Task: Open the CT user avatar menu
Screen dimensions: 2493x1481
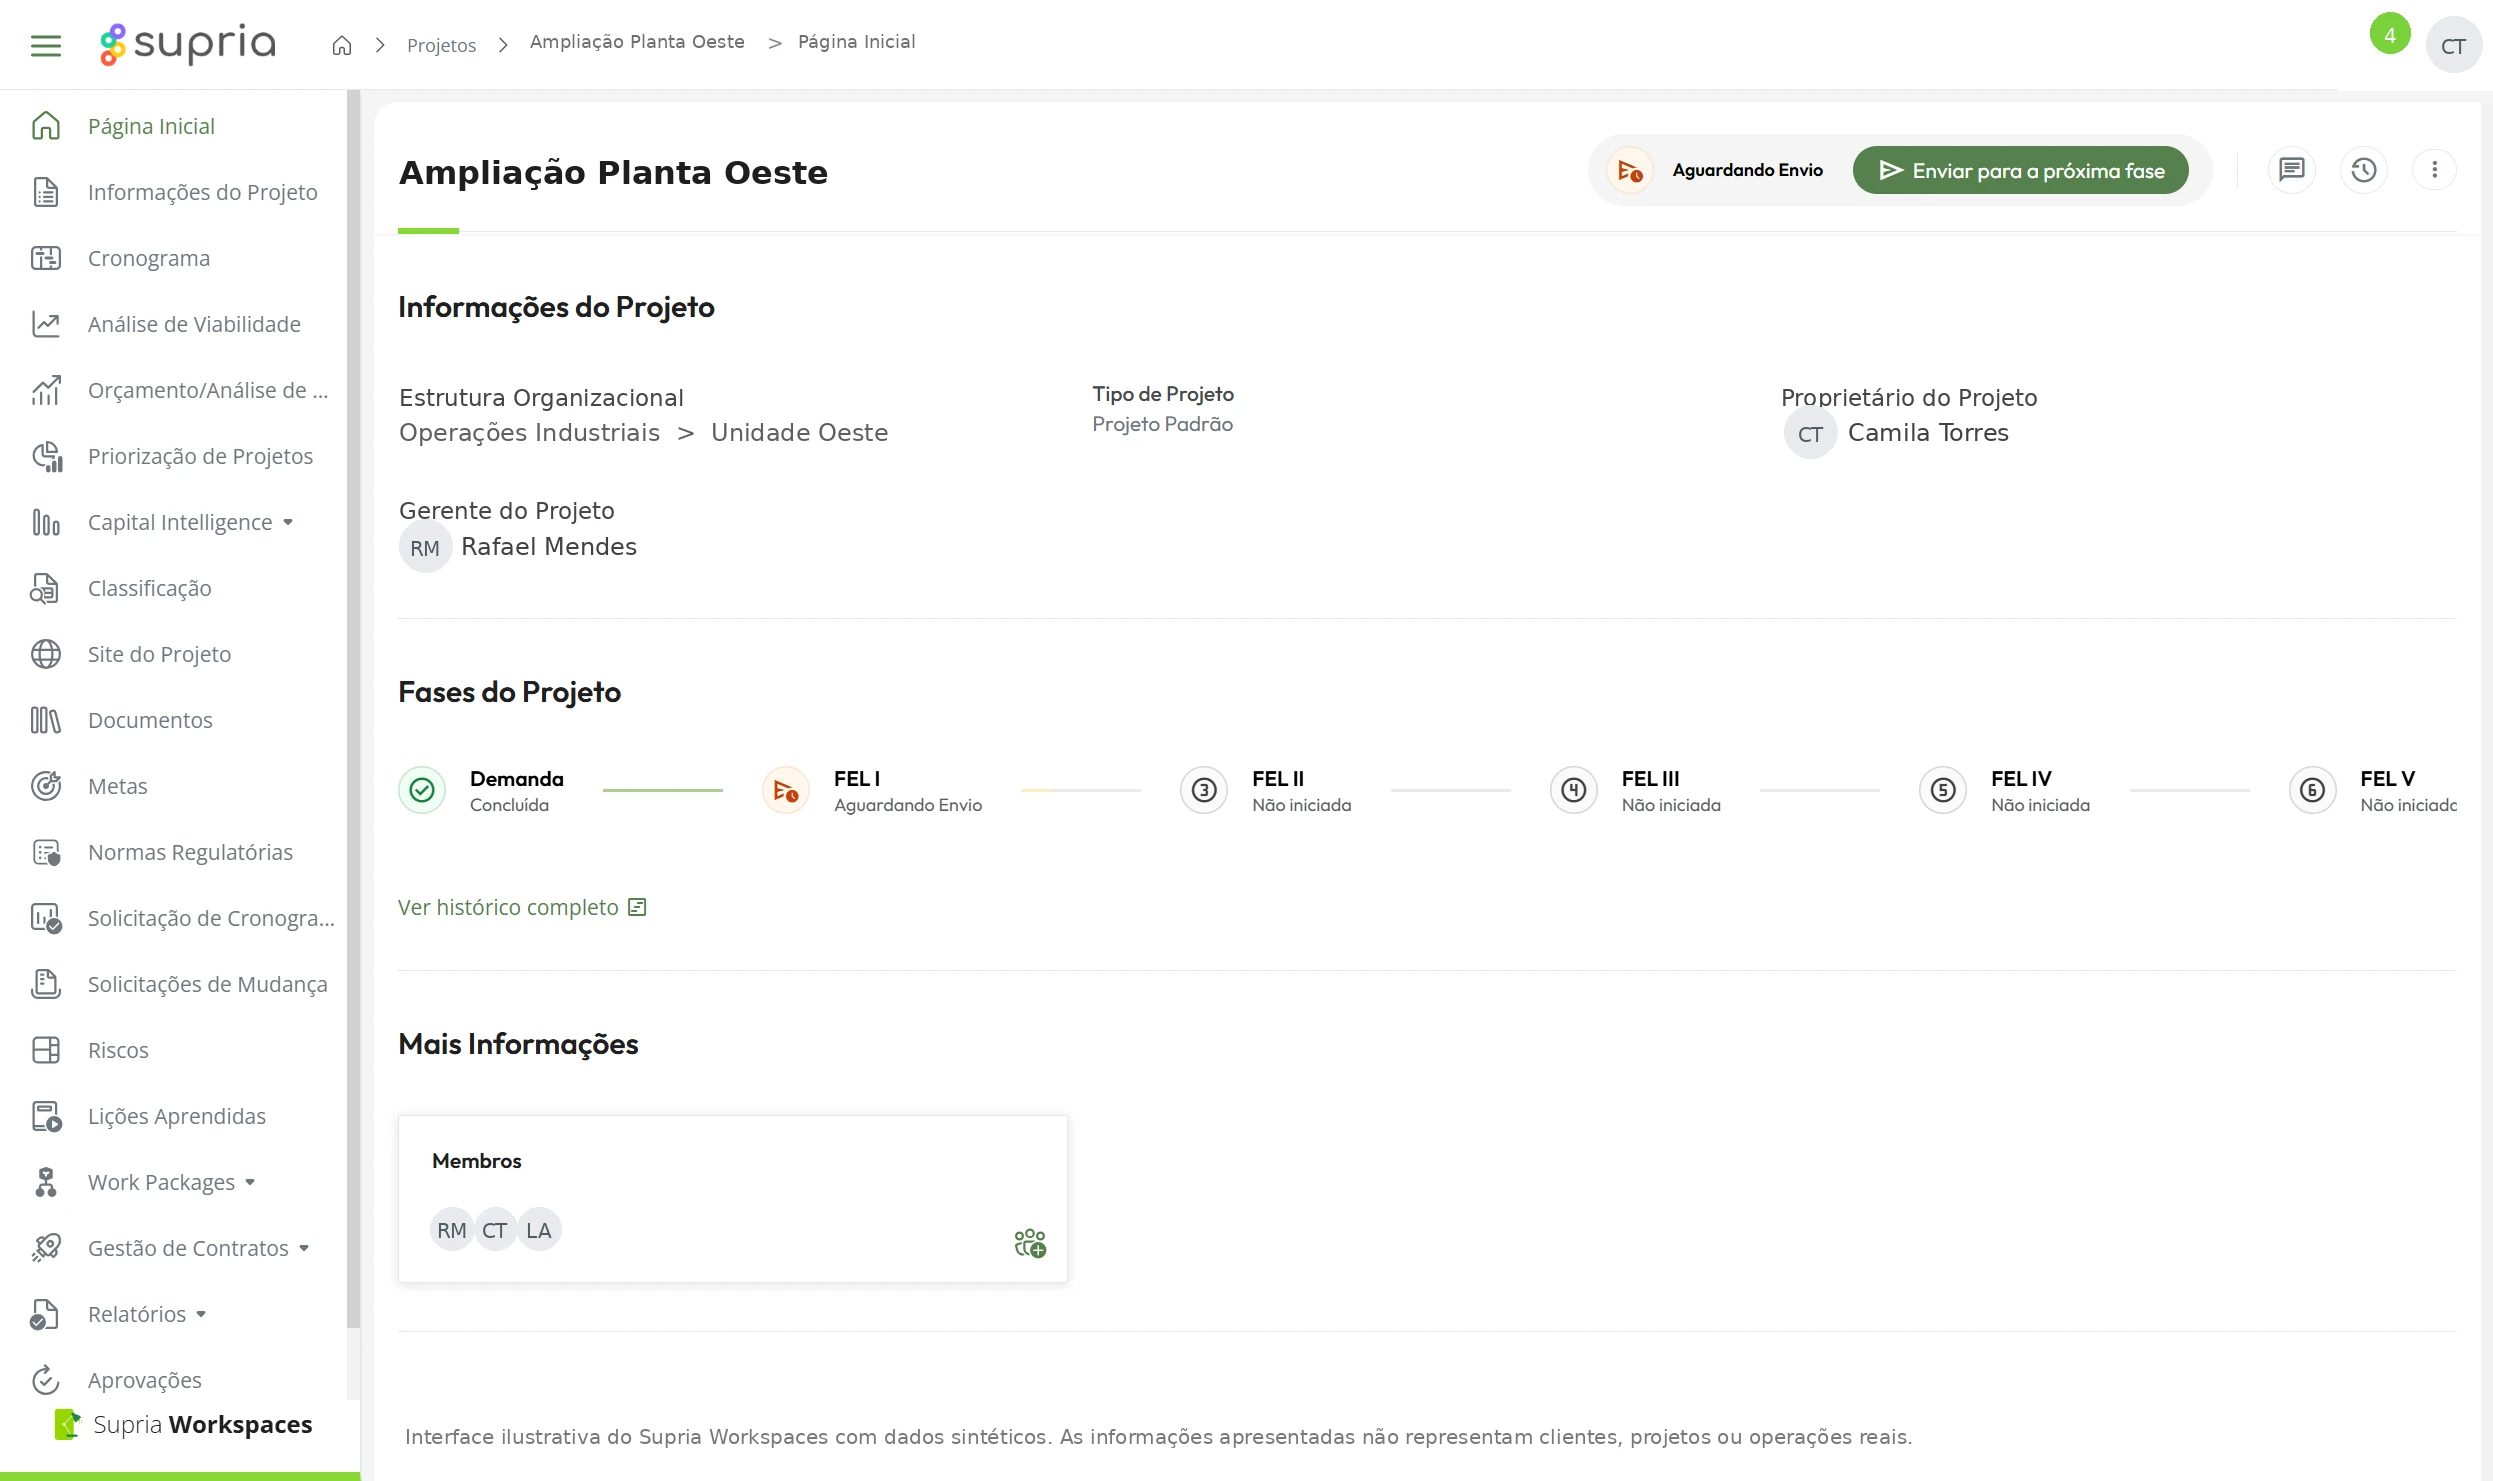Action: click(x=2453, y=46)
